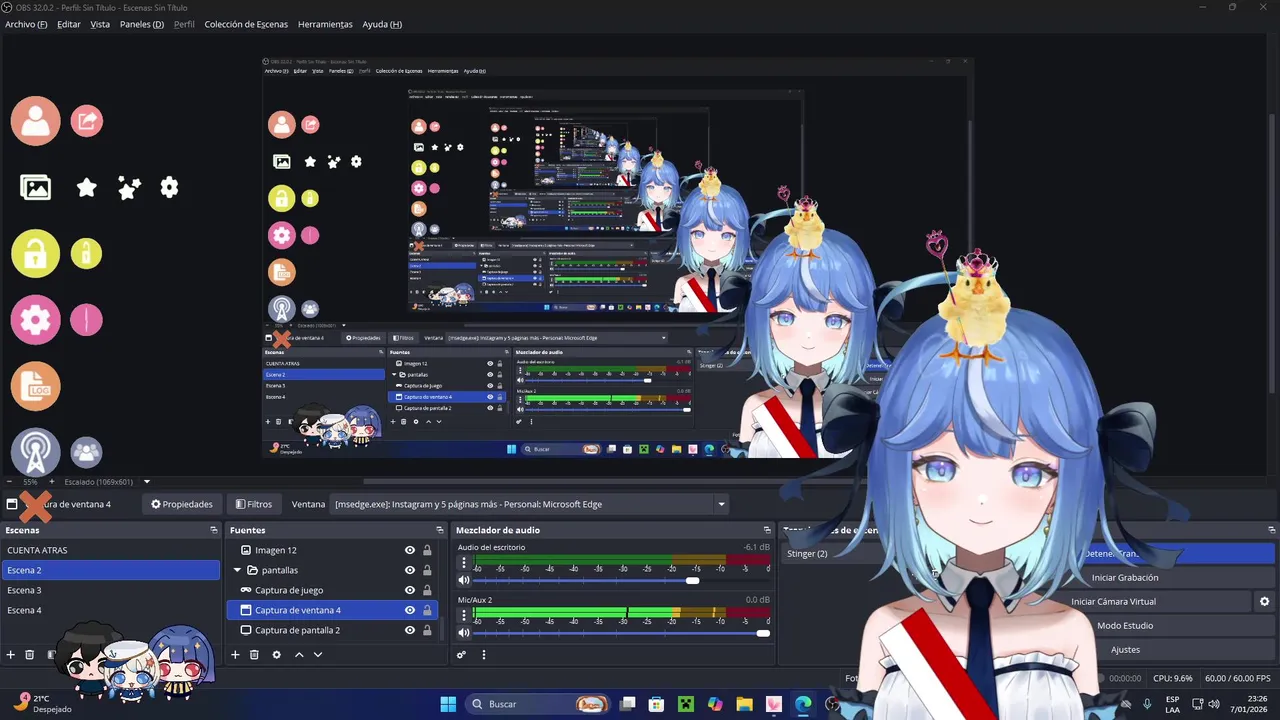This screenshot has height=720, width=1280.
Task: Mute Mic/Aux 2
Action: click(464, 633)
